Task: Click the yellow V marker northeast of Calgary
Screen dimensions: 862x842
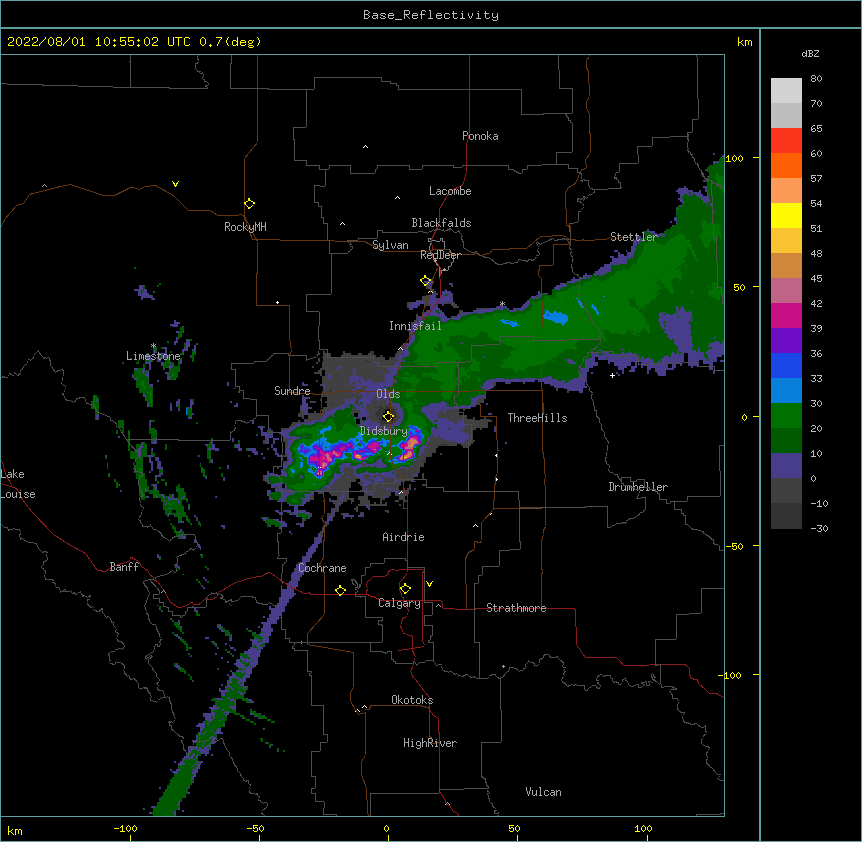Action: click(429, 584)
